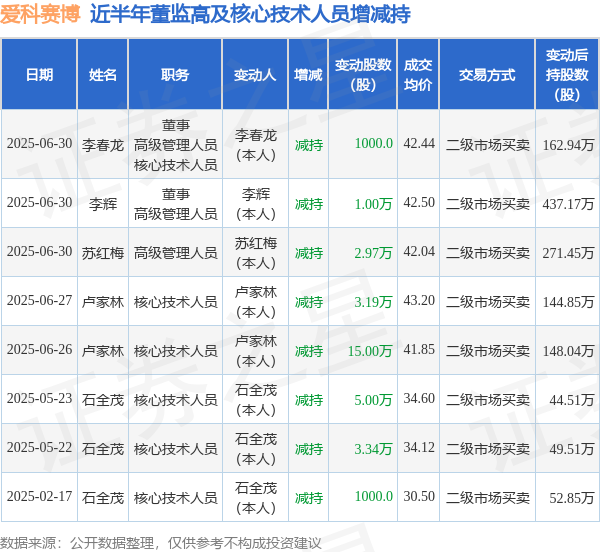Click the 变动股数(股) column header
Viewport: 600px width, 552px height.
click(x=363, y=75)
